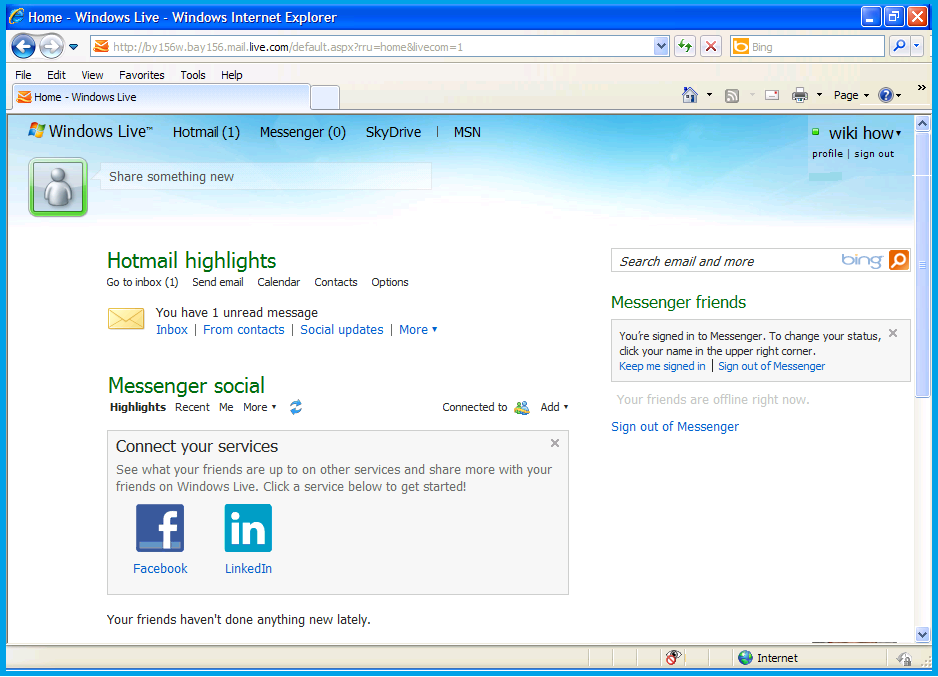Click the green online status indicator
The image size is (938, 677).
815,132
